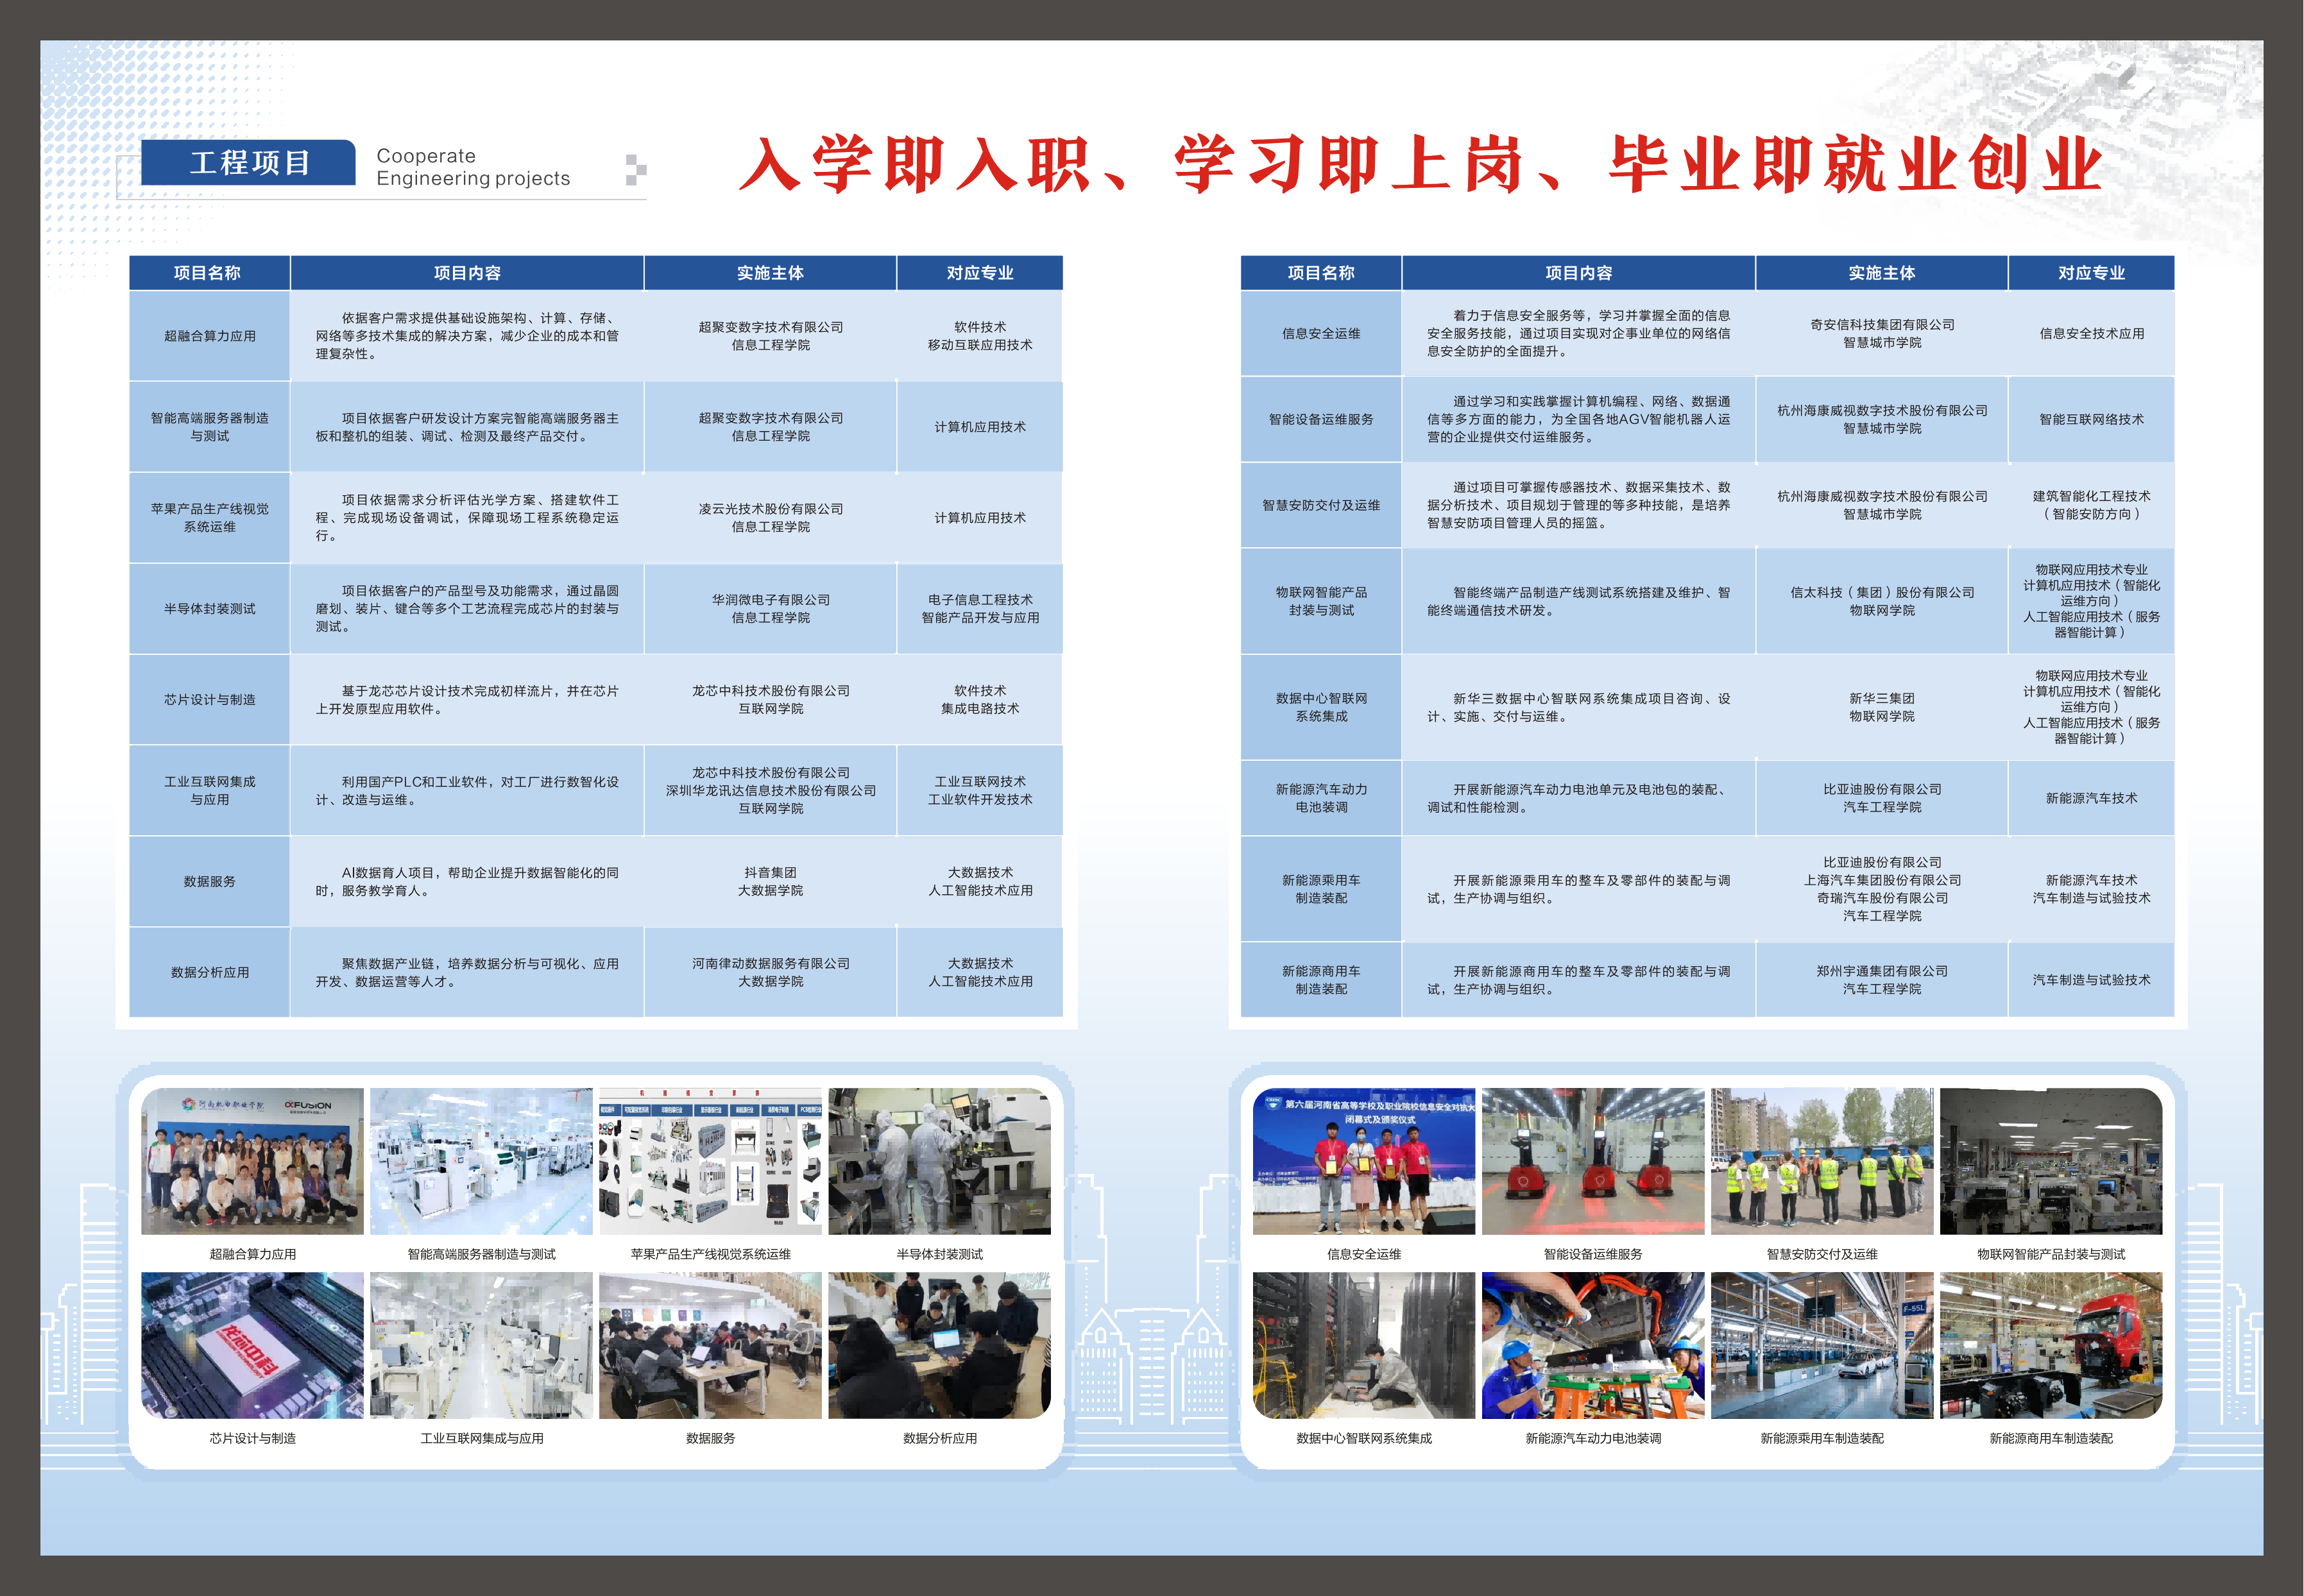Click the 比亚迪股份有限公司 汽车工程学院 cell

[x=1881, y=798]
